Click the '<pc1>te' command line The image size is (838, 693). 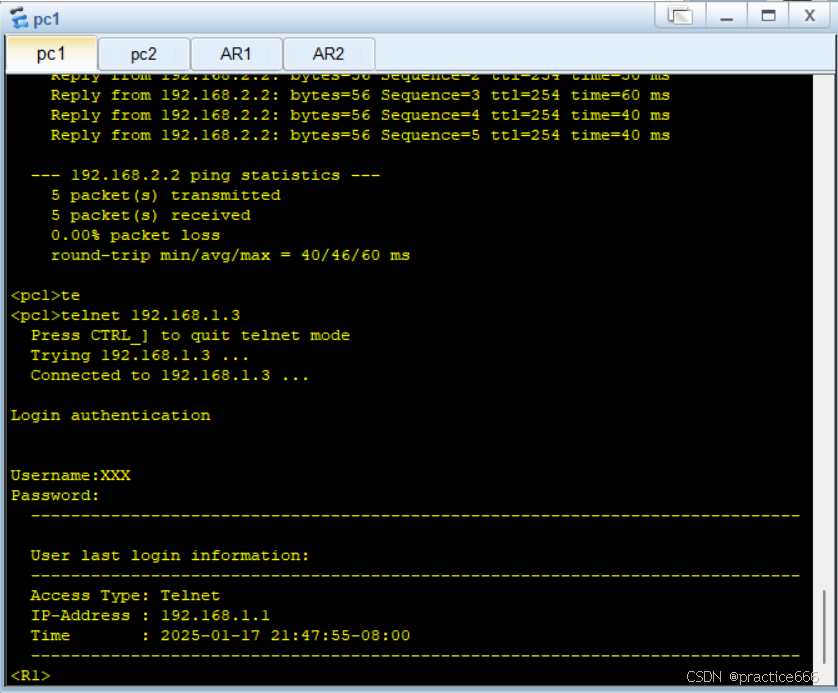tap(45, 295)
